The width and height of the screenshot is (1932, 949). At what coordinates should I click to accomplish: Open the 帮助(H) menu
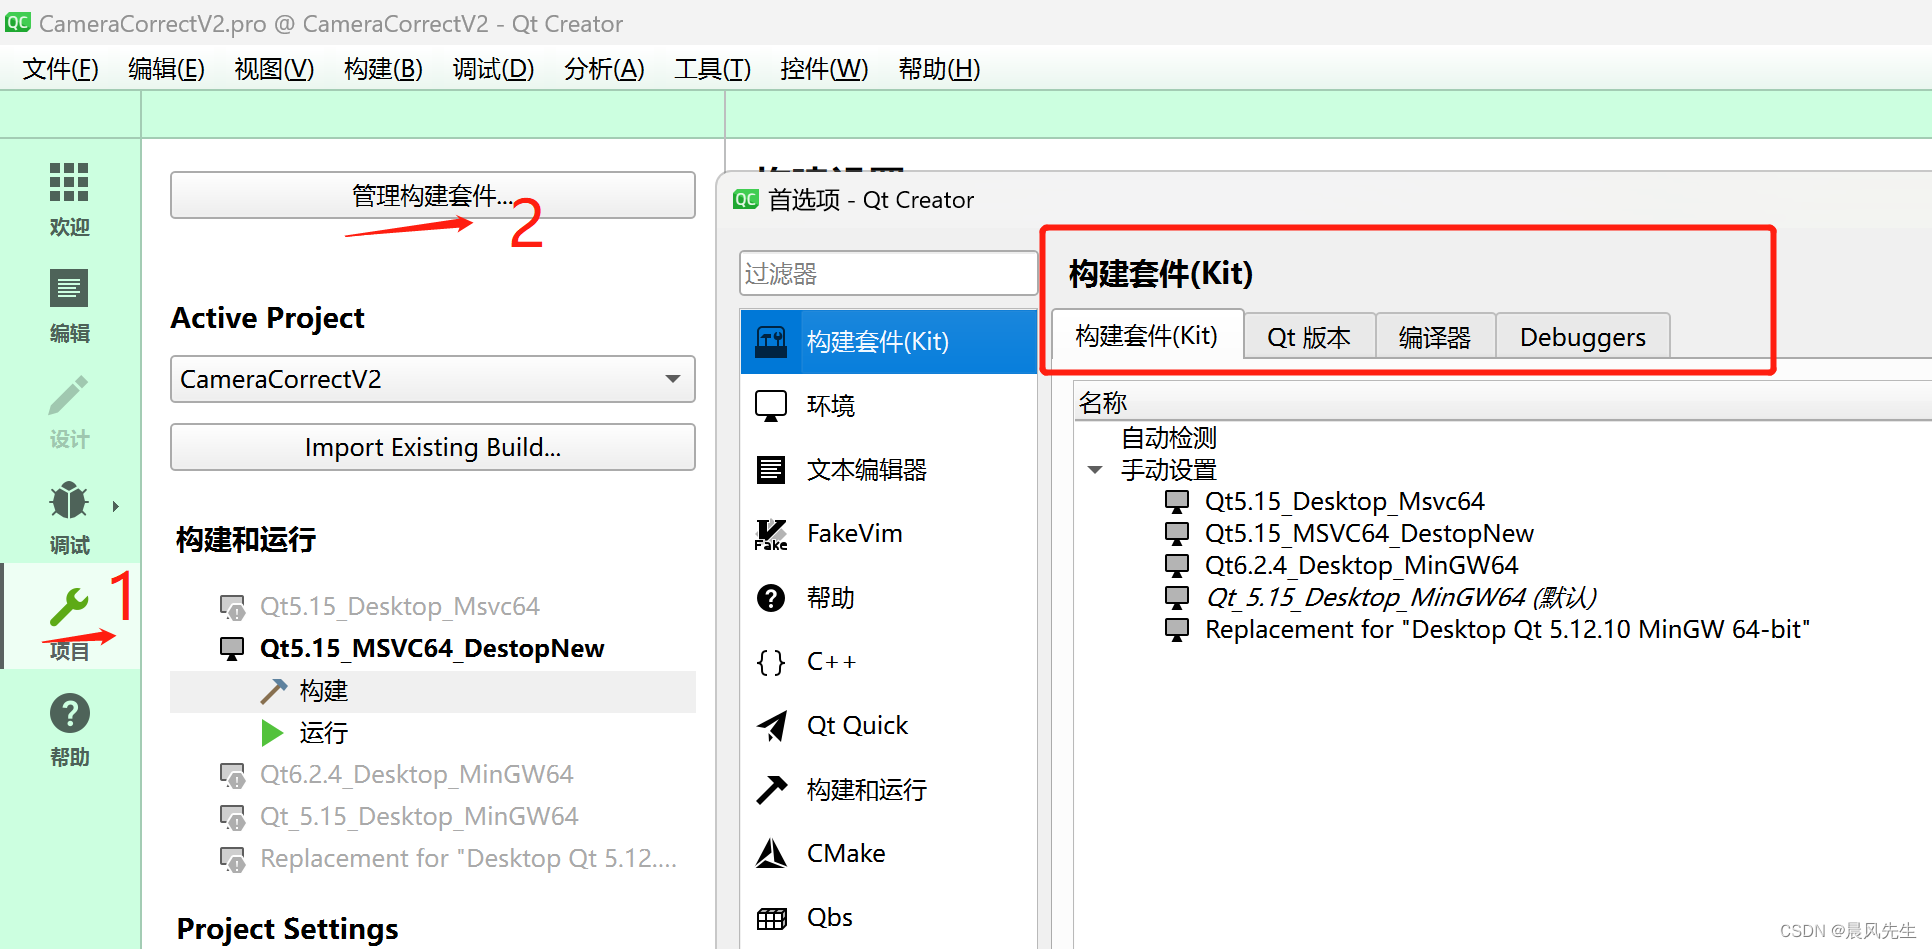939,69
